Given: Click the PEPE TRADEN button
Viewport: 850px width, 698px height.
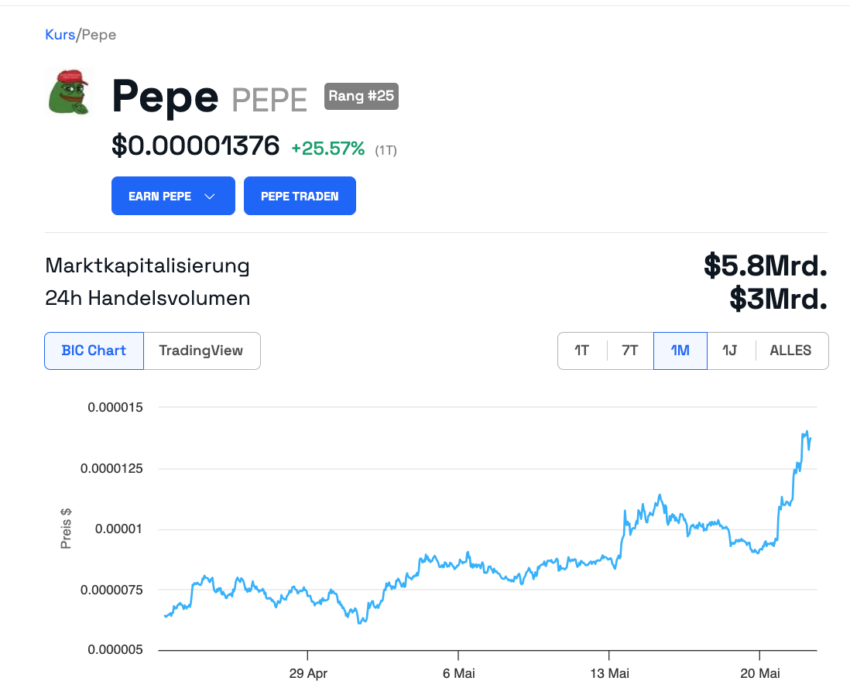Looking at the screenshot, I should click(300, 196).
